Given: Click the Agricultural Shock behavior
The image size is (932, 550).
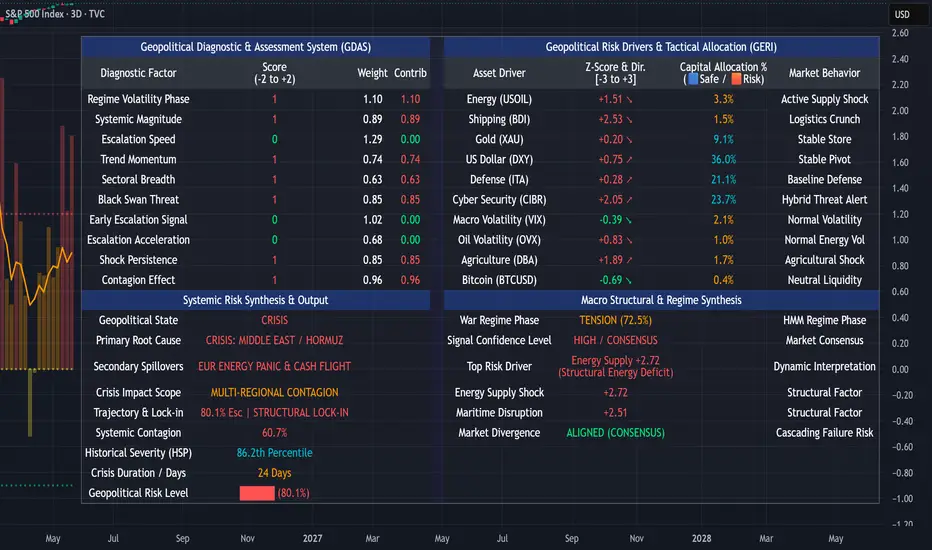Looking at the screenshot, I should tap(824, 260).
